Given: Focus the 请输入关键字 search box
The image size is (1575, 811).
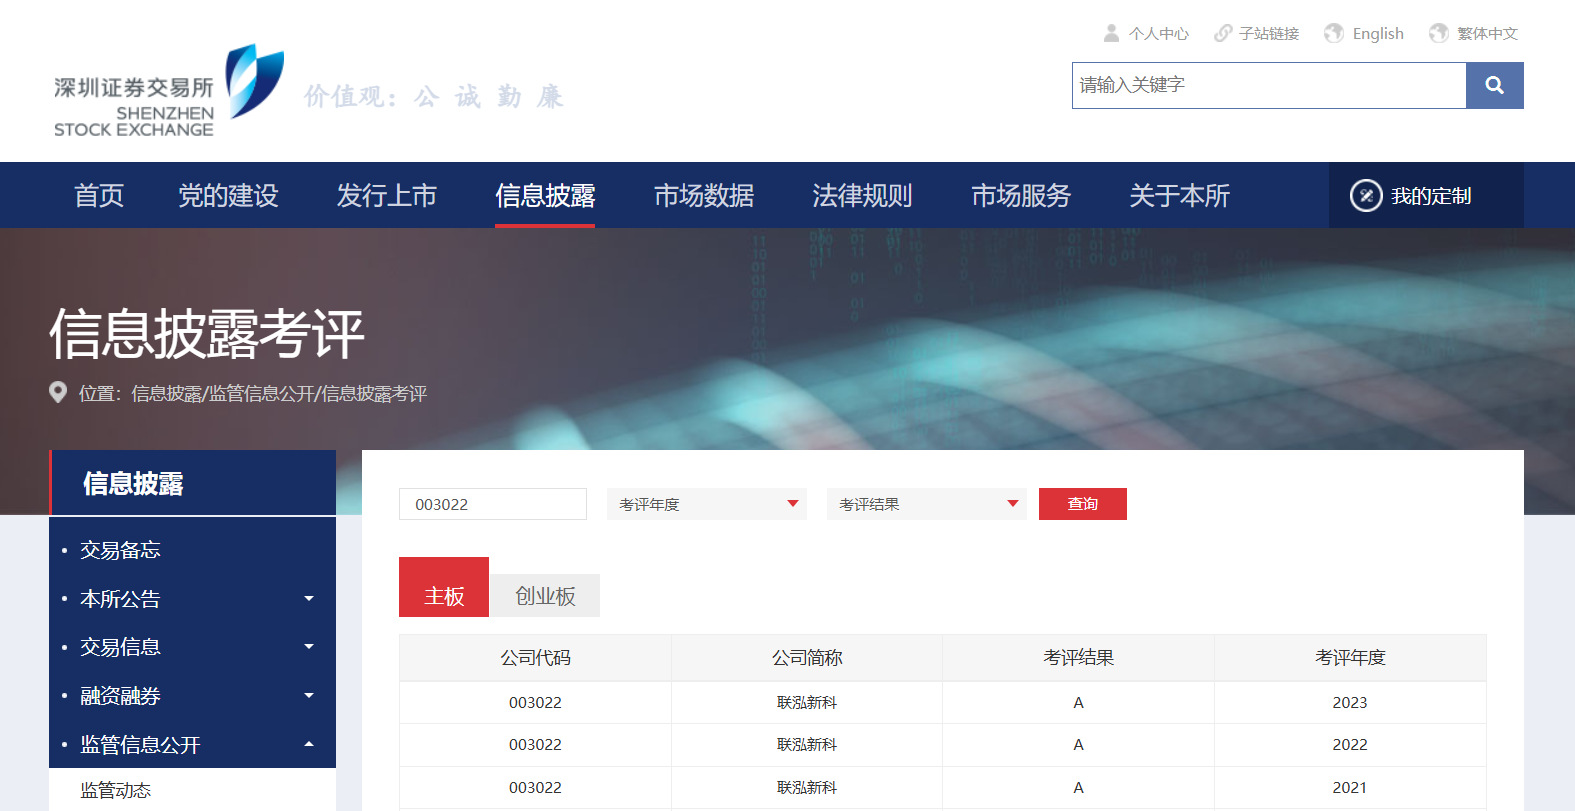Looking at the screenshot, I should point(1268,86).
